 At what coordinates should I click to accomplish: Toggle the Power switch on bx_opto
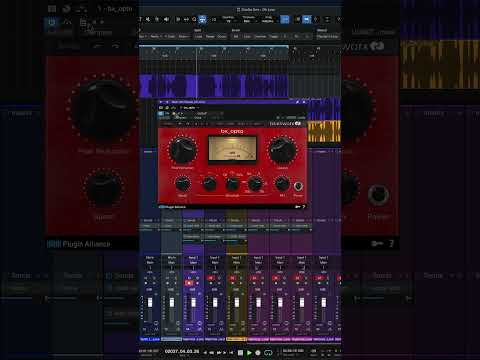click(298, 186)
